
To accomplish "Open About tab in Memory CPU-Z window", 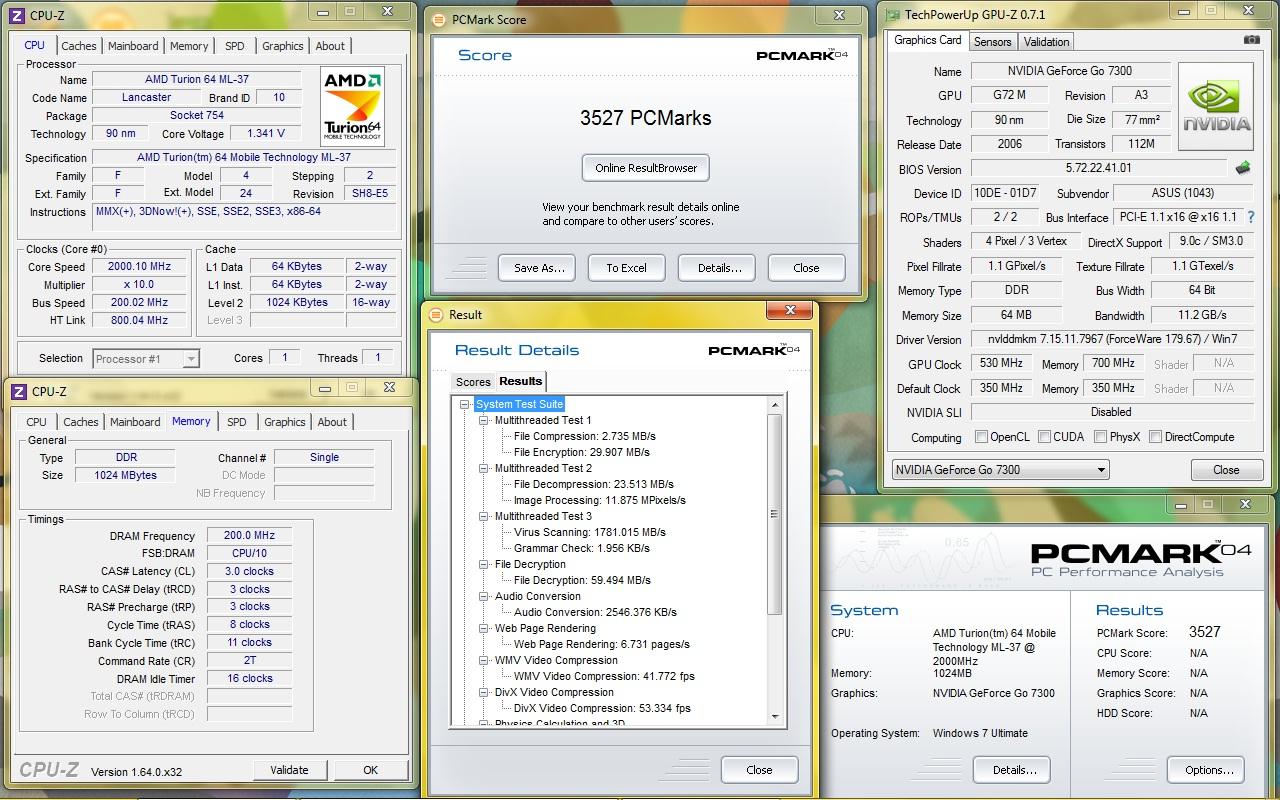I will 332,422.
